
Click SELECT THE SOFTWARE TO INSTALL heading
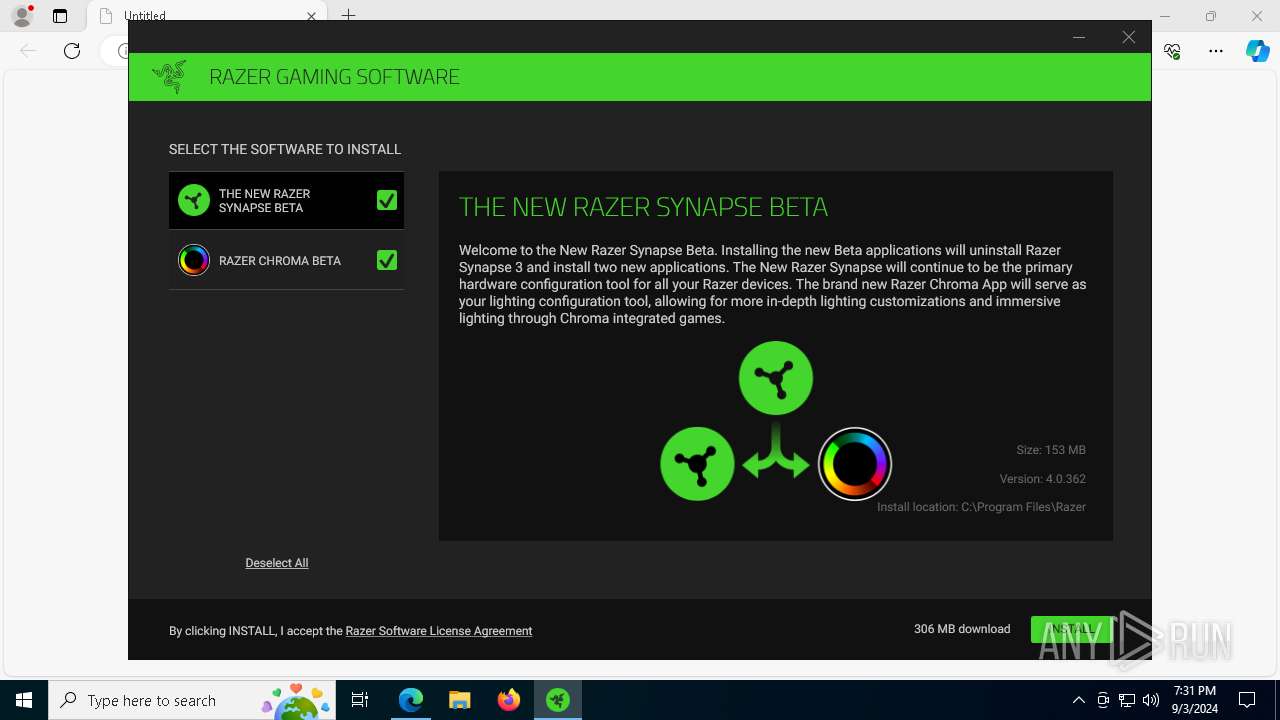point(285,149)
